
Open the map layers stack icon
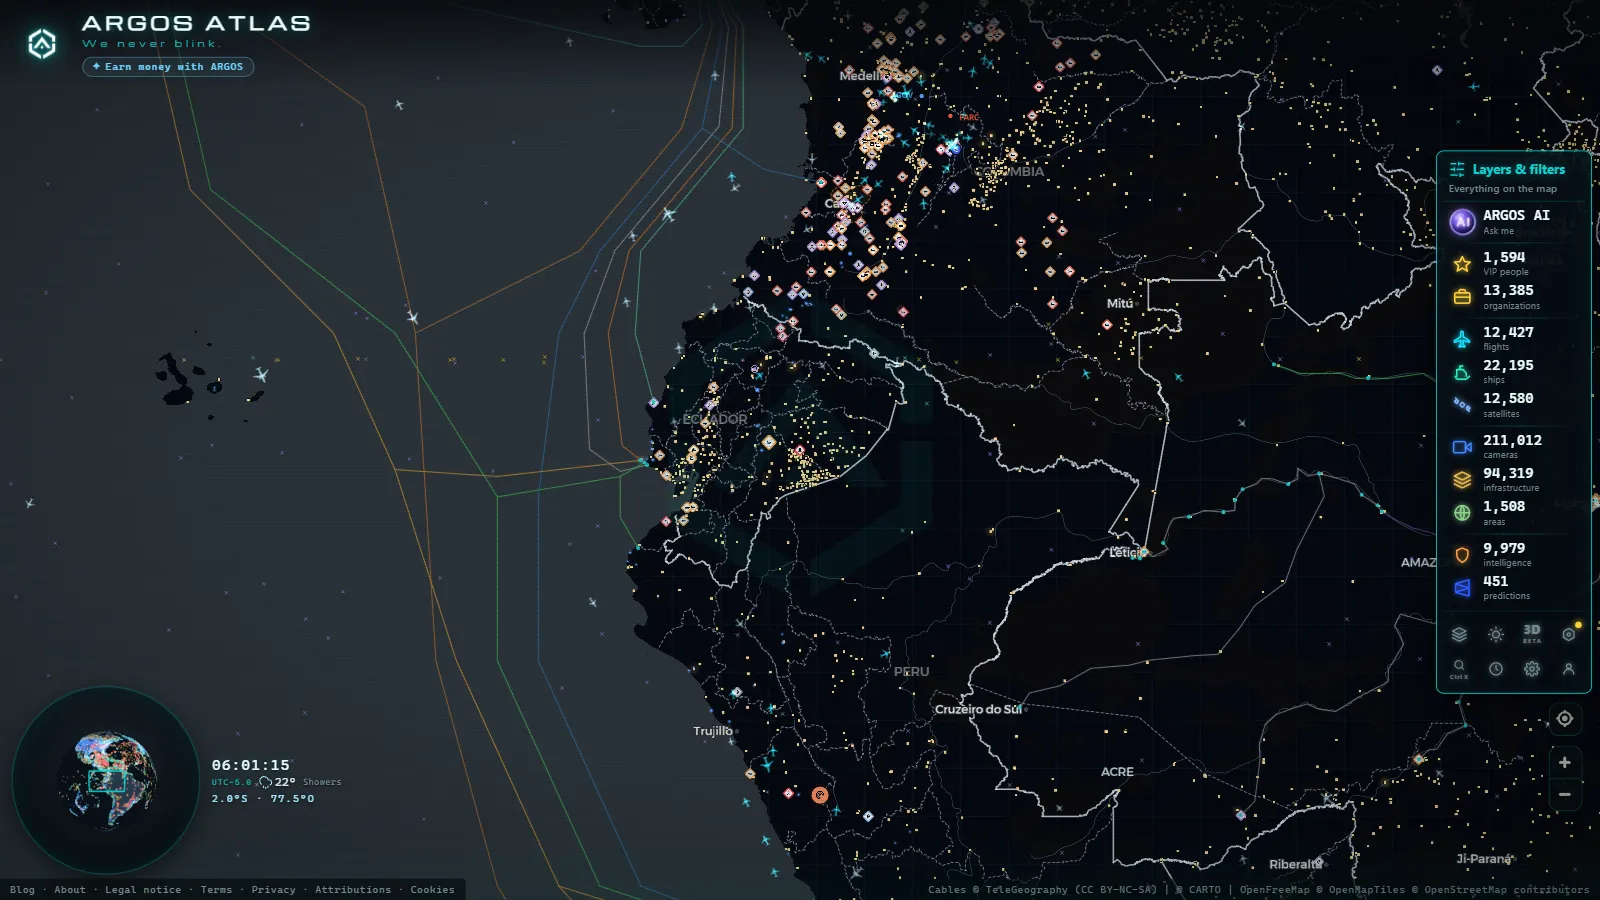pos(1459,634)
